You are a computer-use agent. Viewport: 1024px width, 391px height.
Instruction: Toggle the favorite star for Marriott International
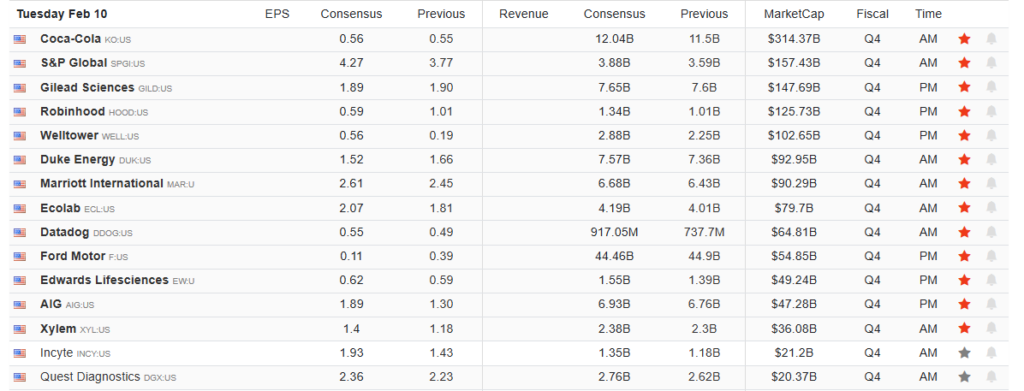click(964, 184)
